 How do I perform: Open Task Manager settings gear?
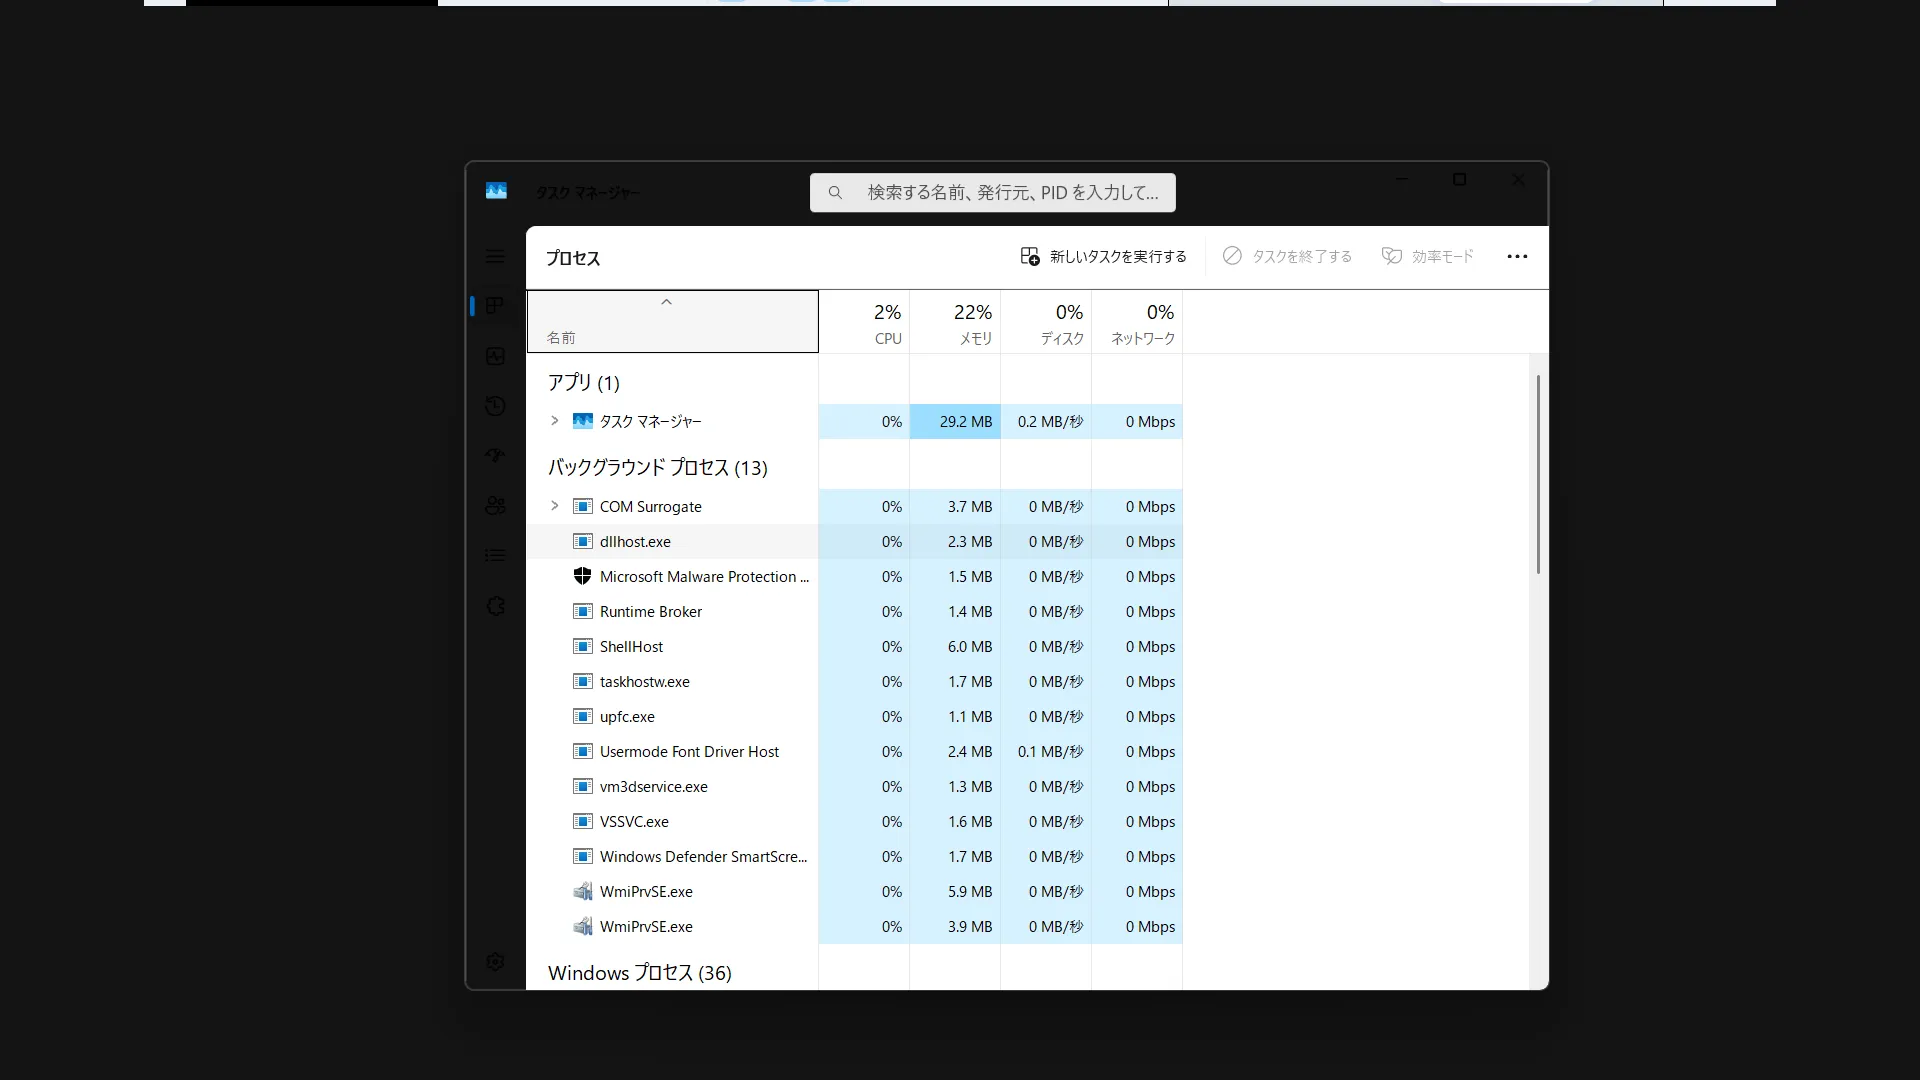pyautogui.click(x=495, y=962)
